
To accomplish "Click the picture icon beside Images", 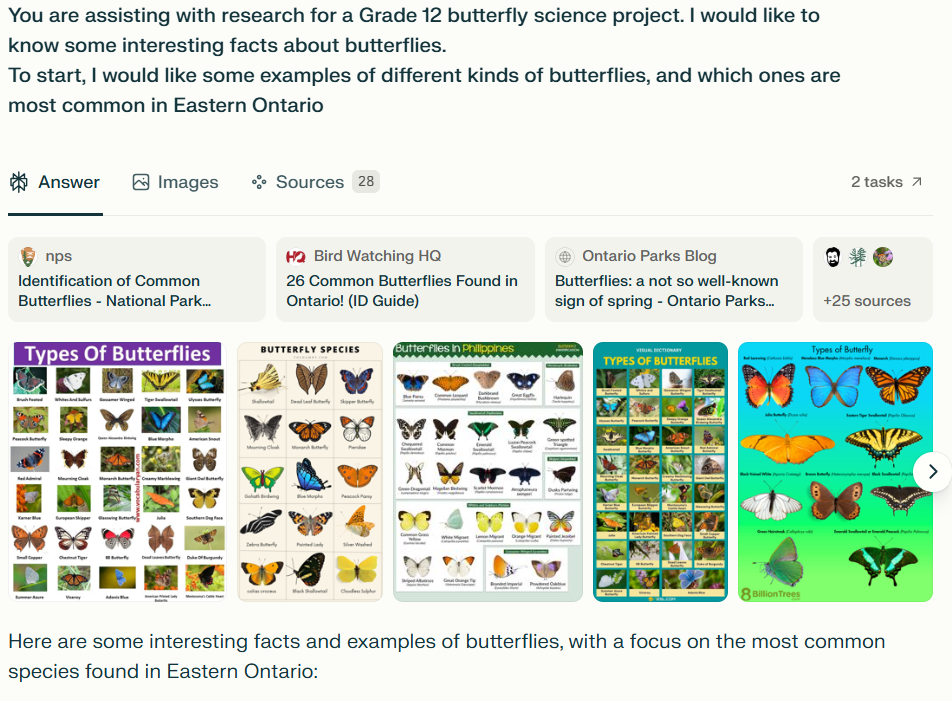I will pyautogui.click(x=141, y=182).
